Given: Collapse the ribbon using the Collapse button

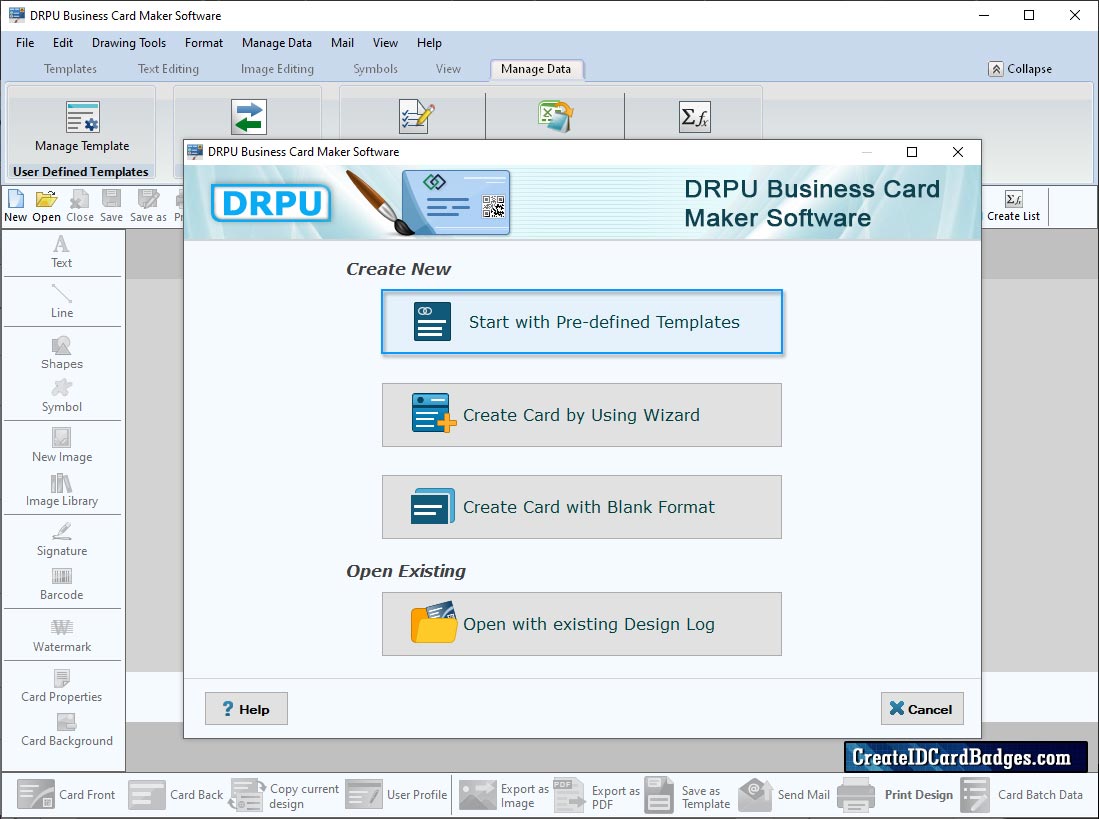Looking at the screenshot, I should (x=1020, y=69).
